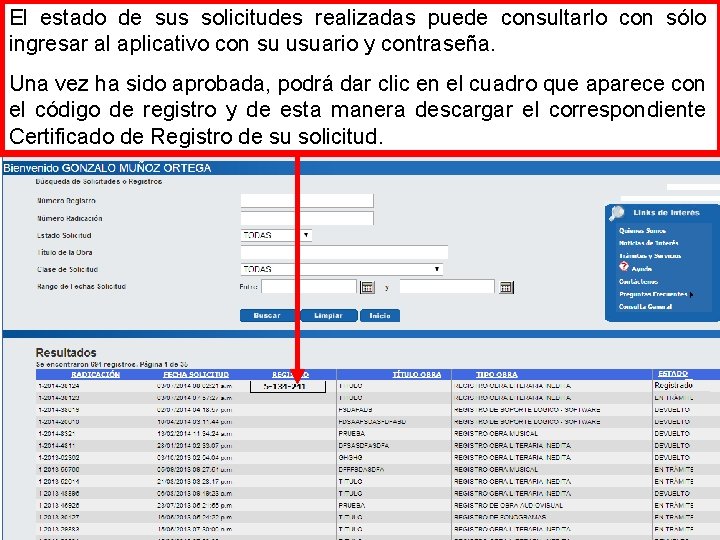Image resolution: width=720 pixels, height=540 pixels.
Task: Open the Quiénes Somos link
Action: click(642, 231)
